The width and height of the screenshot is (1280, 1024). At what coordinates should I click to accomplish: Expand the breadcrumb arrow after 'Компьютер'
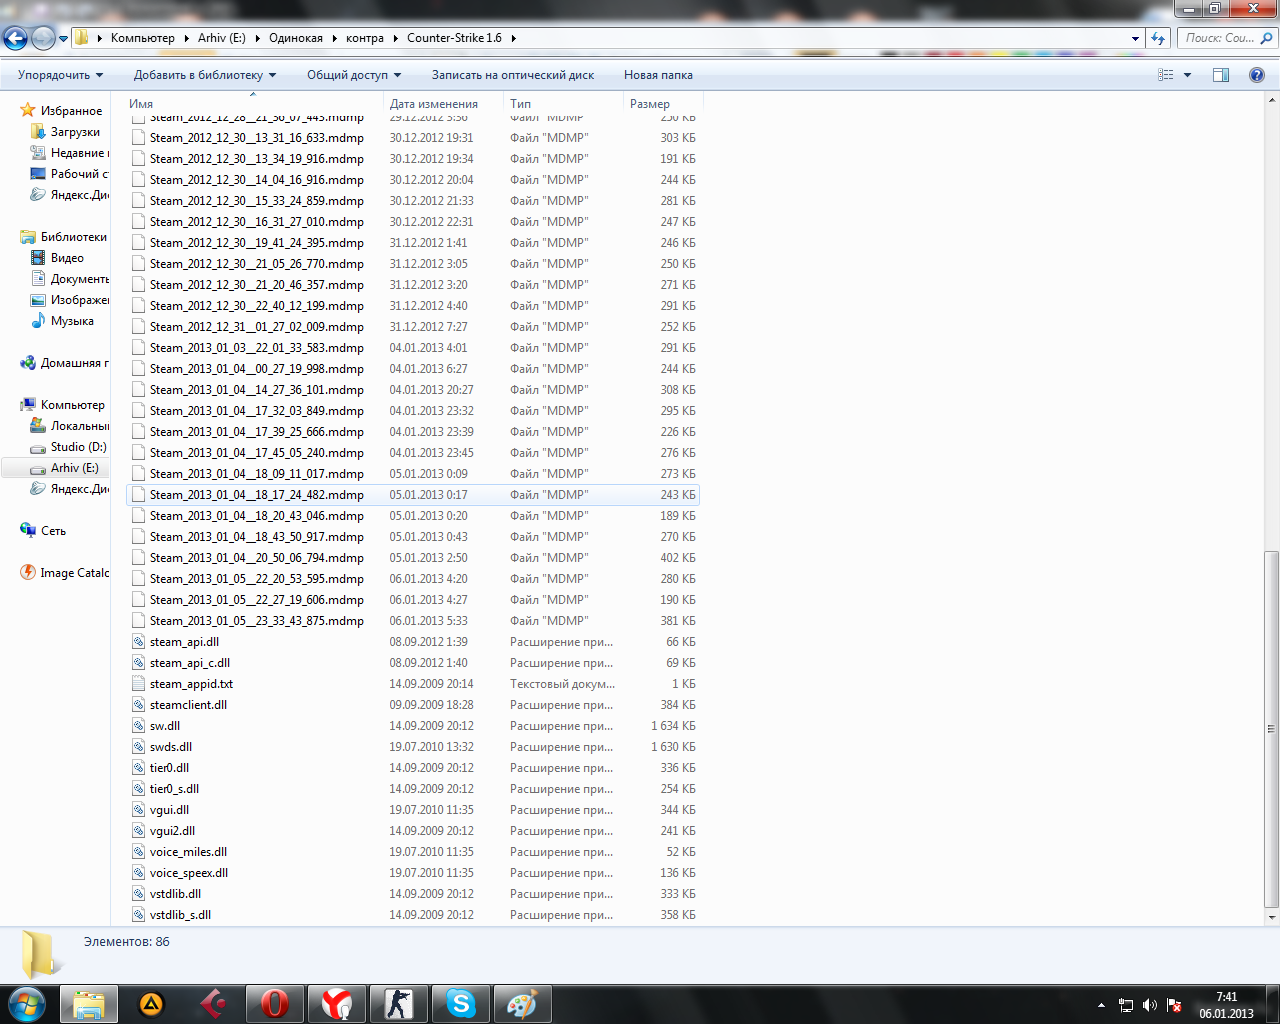[186, 38]
